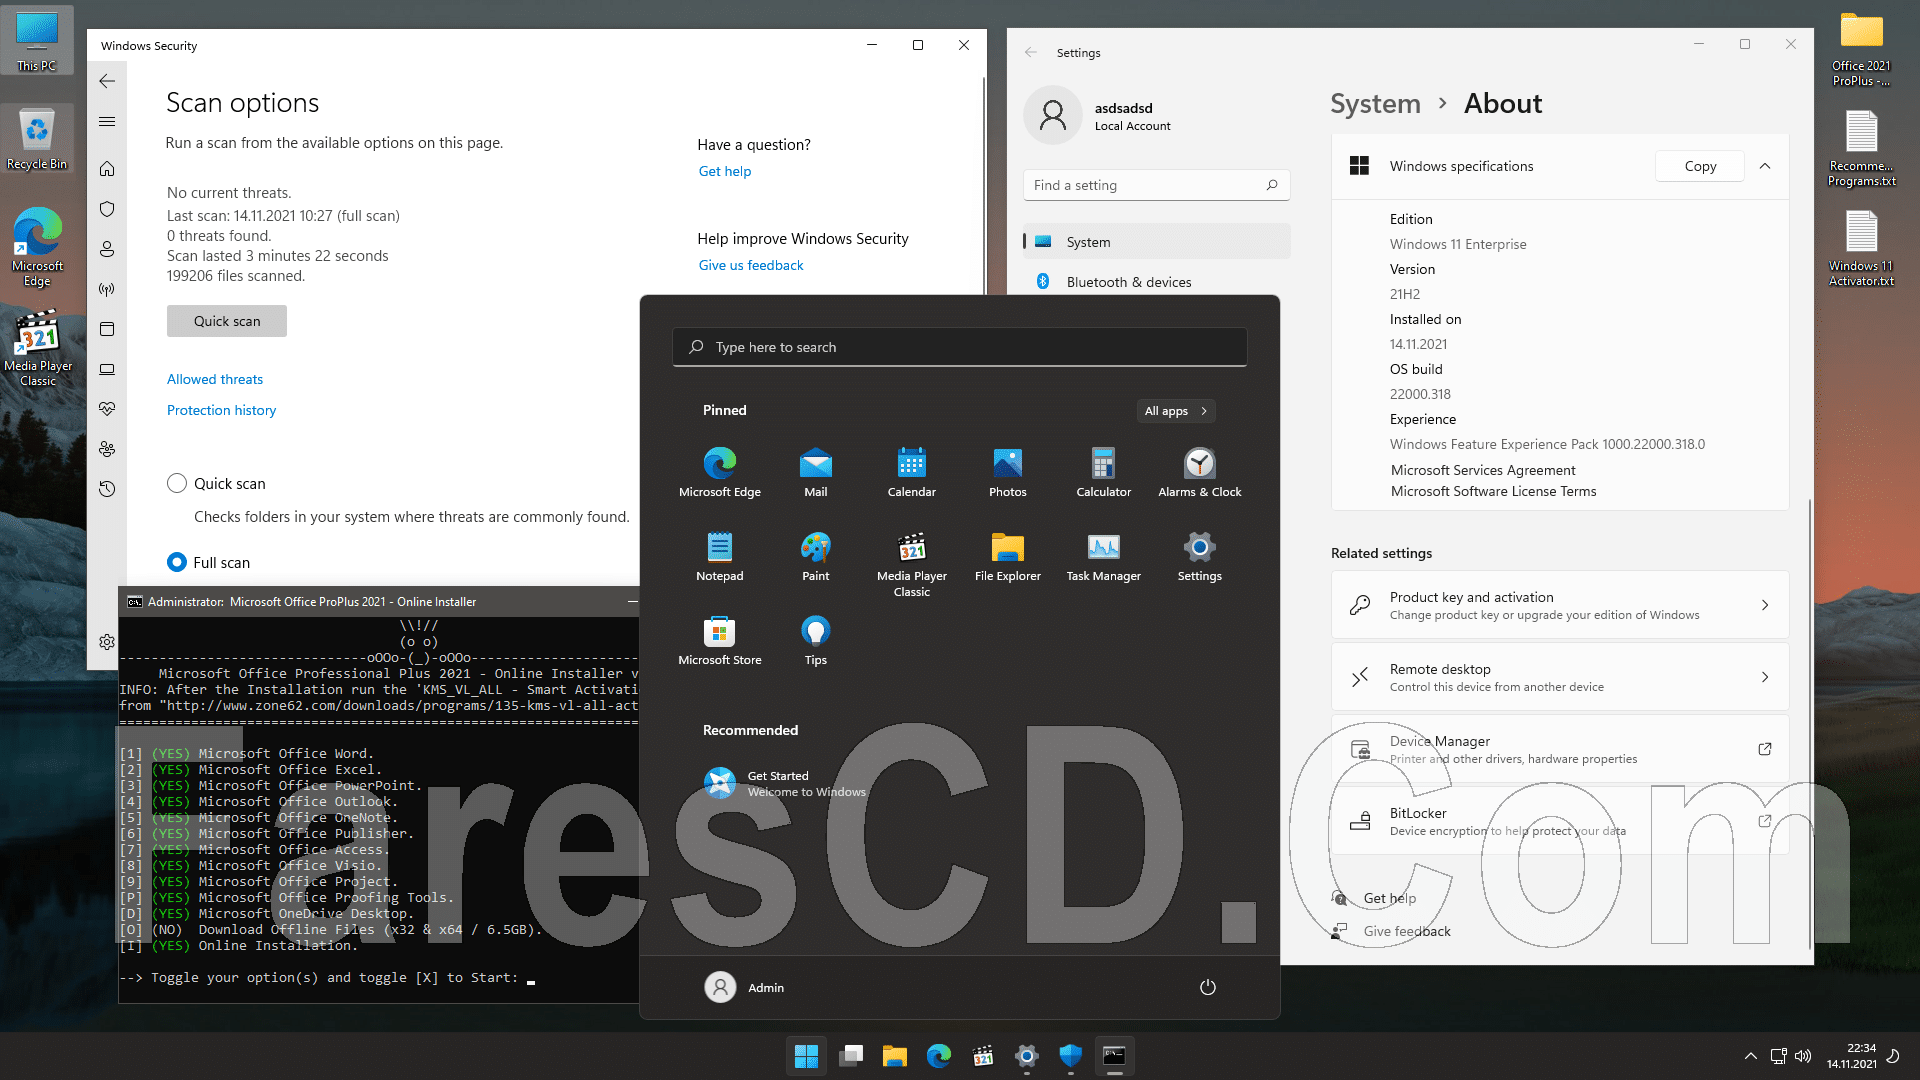Toggle the Windows Security hamburger menu
This screenshot has width=1920, height=1080.
click(x=107, y=121)
